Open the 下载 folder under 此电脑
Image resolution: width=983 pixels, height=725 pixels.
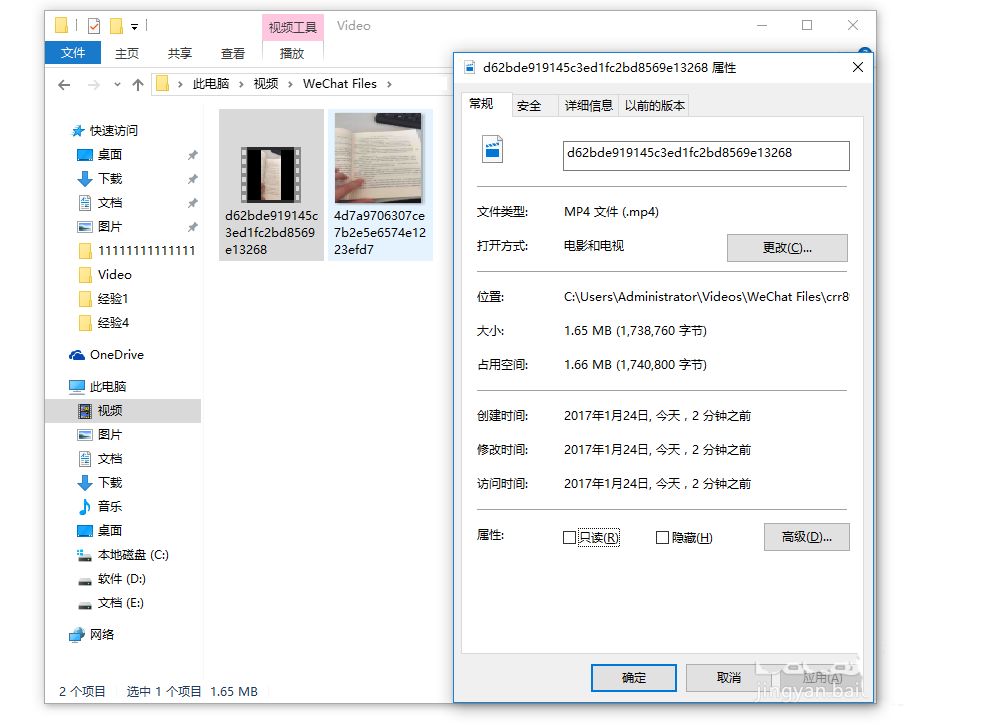tap(111, 482)
